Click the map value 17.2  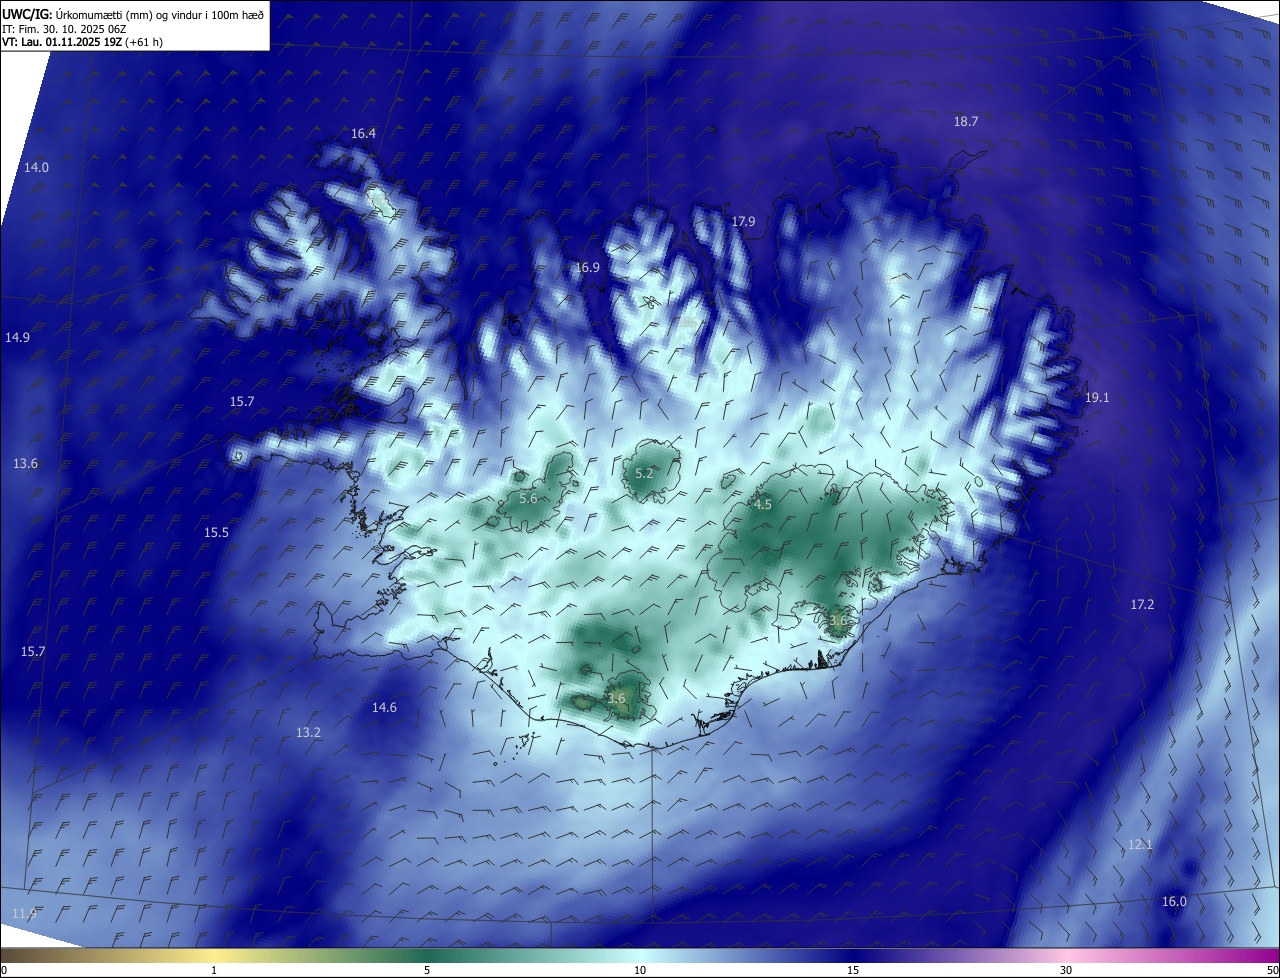1142,605
